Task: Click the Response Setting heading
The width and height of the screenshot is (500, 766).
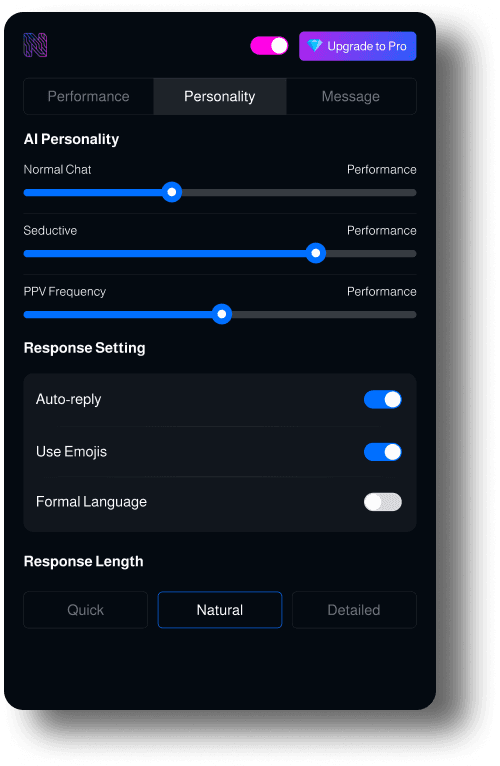Action: [85, 348]
